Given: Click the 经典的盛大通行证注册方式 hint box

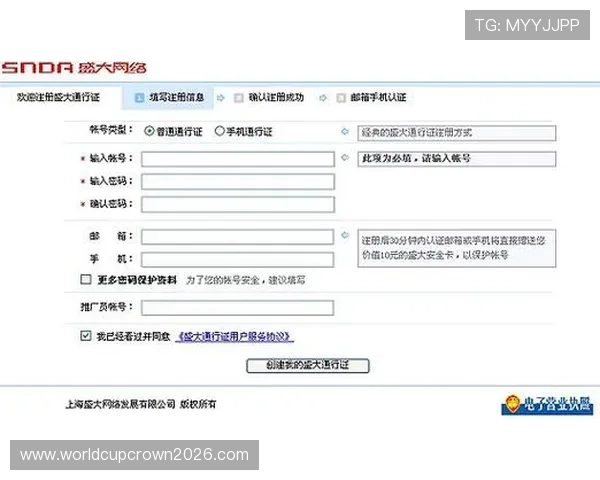Looking at the screenshot, I should tap(457, 133).
